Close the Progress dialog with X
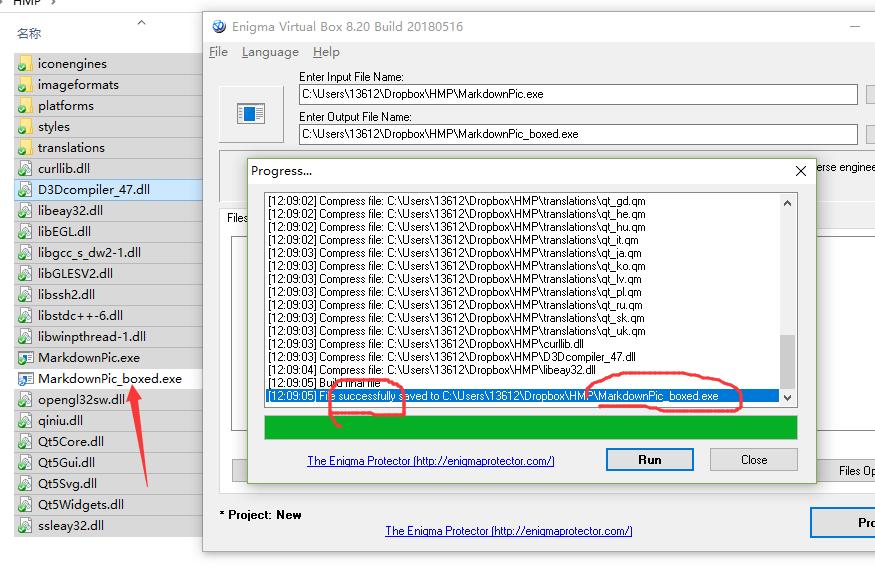 tap(800, 171)
